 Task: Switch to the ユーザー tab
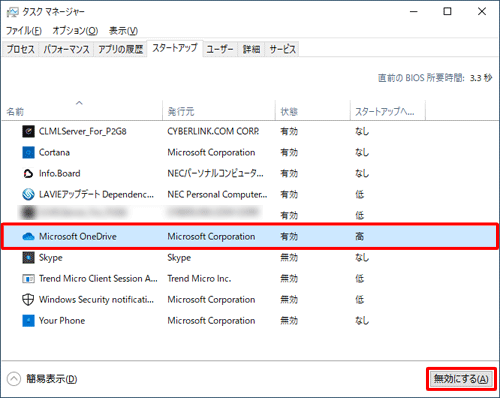point(220,49)
